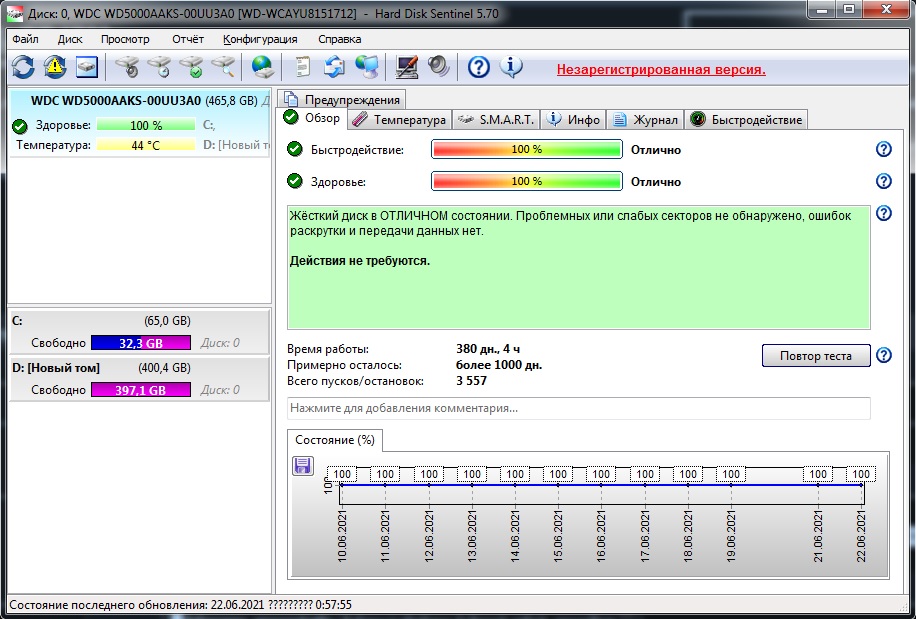Click the globe with disk toolbar icon
The height and width of the screenshot is (619, 916).
click(x=262, y=67)
